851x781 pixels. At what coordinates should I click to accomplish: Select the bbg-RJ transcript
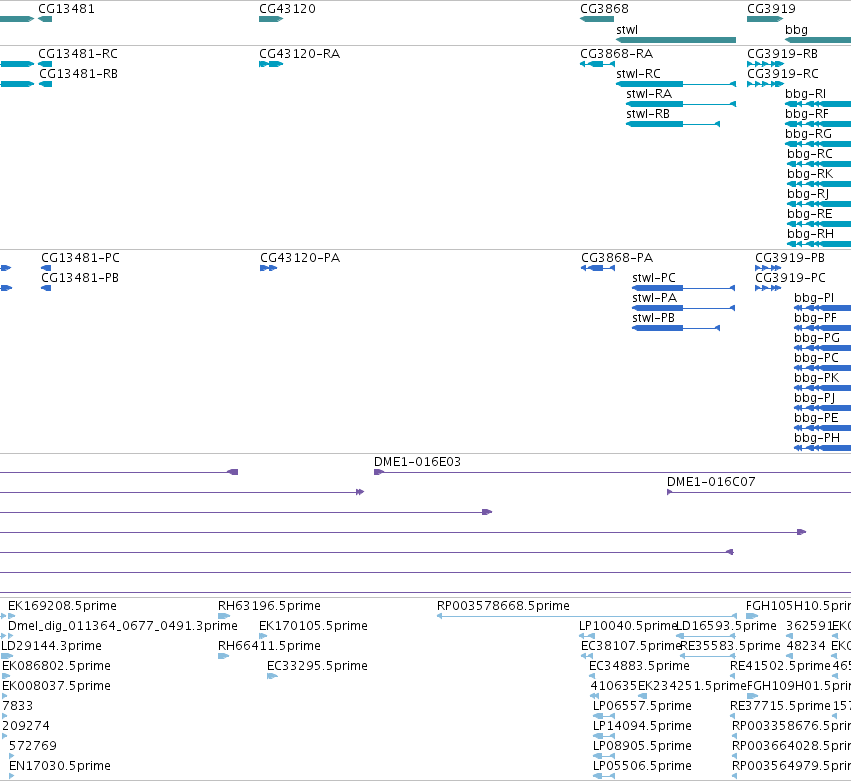click(x=808, y=194)
